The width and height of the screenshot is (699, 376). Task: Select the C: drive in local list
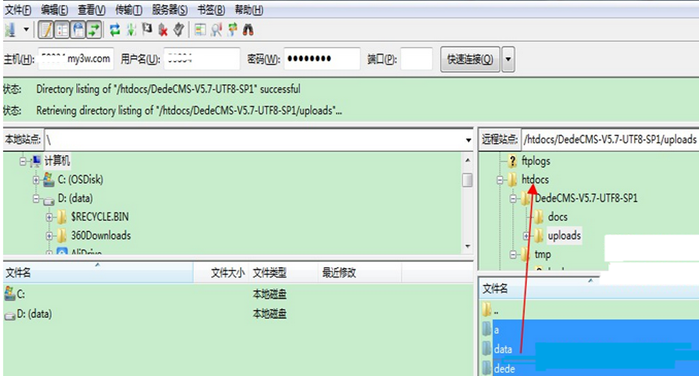click(21, 294)
